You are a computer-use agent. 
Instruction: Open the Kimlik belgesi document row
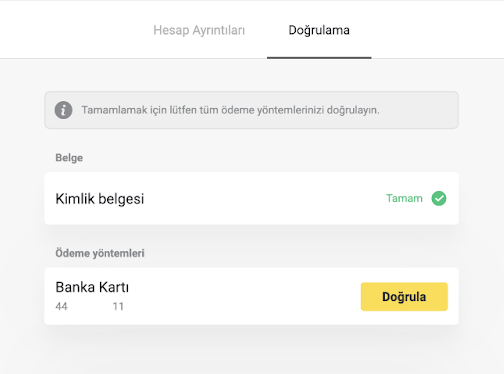point(251,198)
